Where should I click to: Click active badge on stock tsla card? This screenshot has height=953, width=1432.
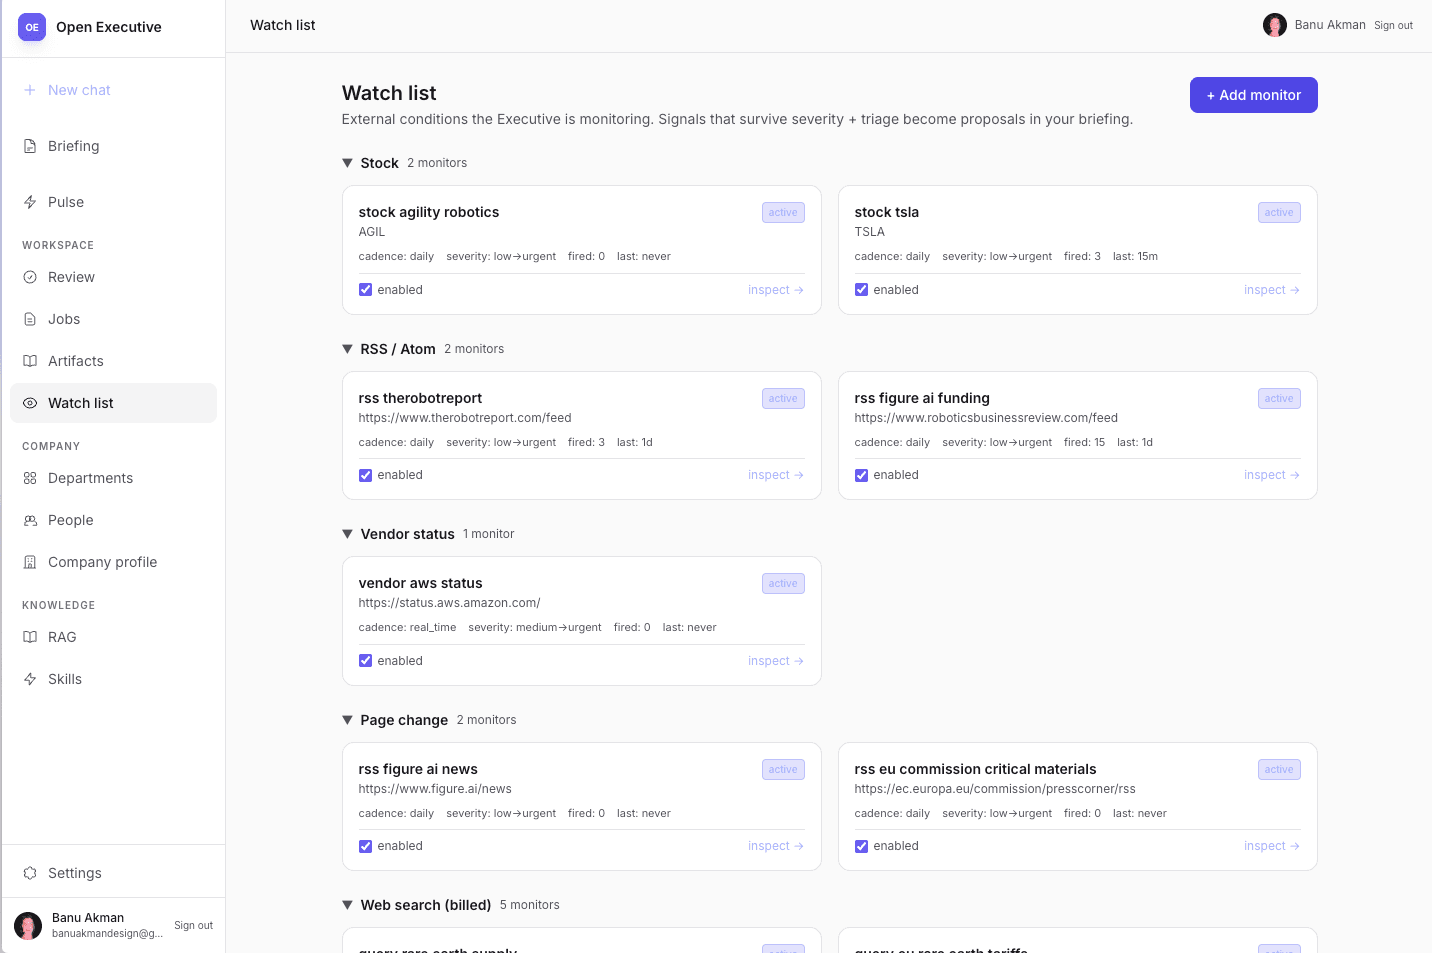point(1279,212)
